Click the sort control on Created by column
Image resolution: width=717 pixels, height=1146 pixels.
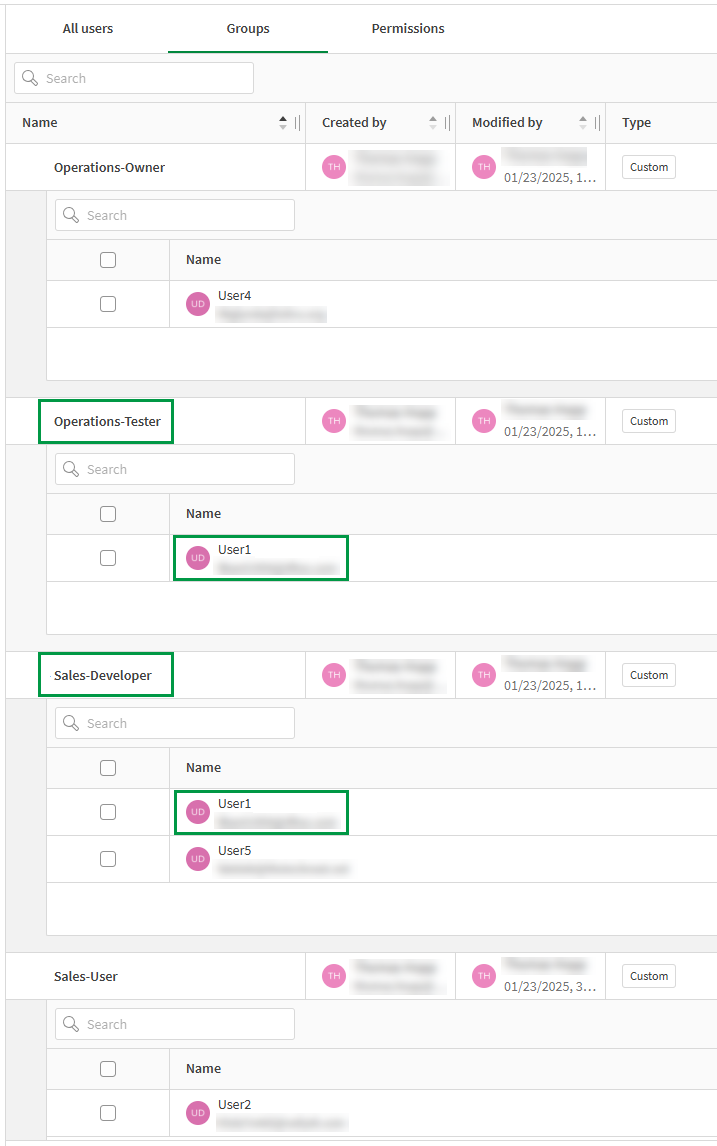[431, 122]
